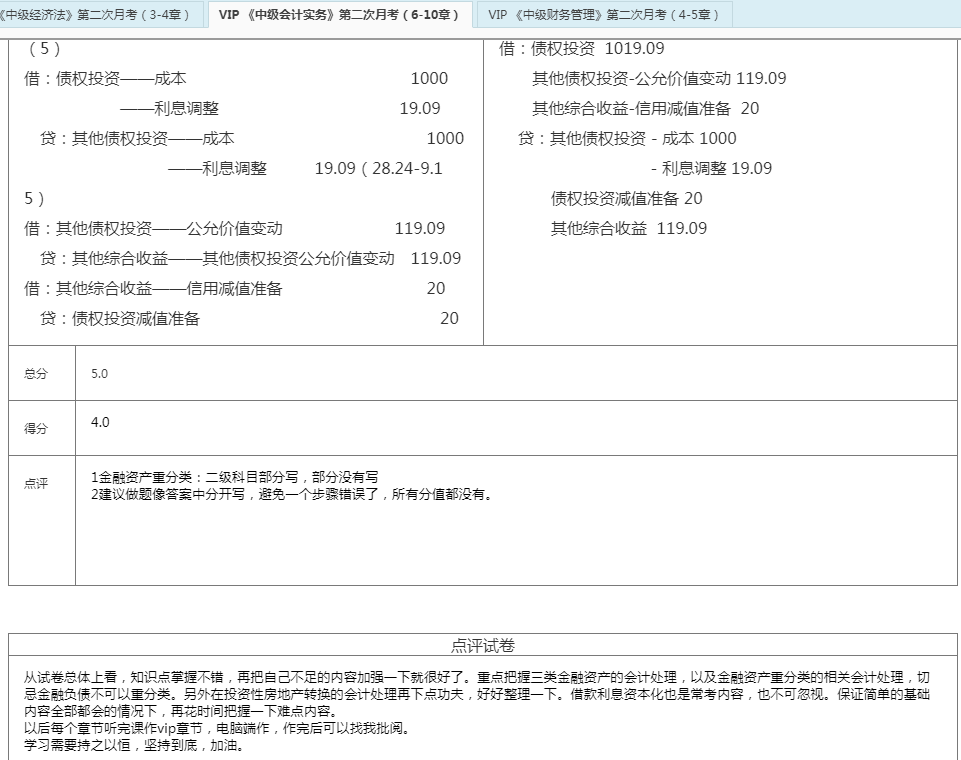This screenshot has width=961, height=760.
Task: Click the total score value 5.0
Action: click(x=99, y=373)
